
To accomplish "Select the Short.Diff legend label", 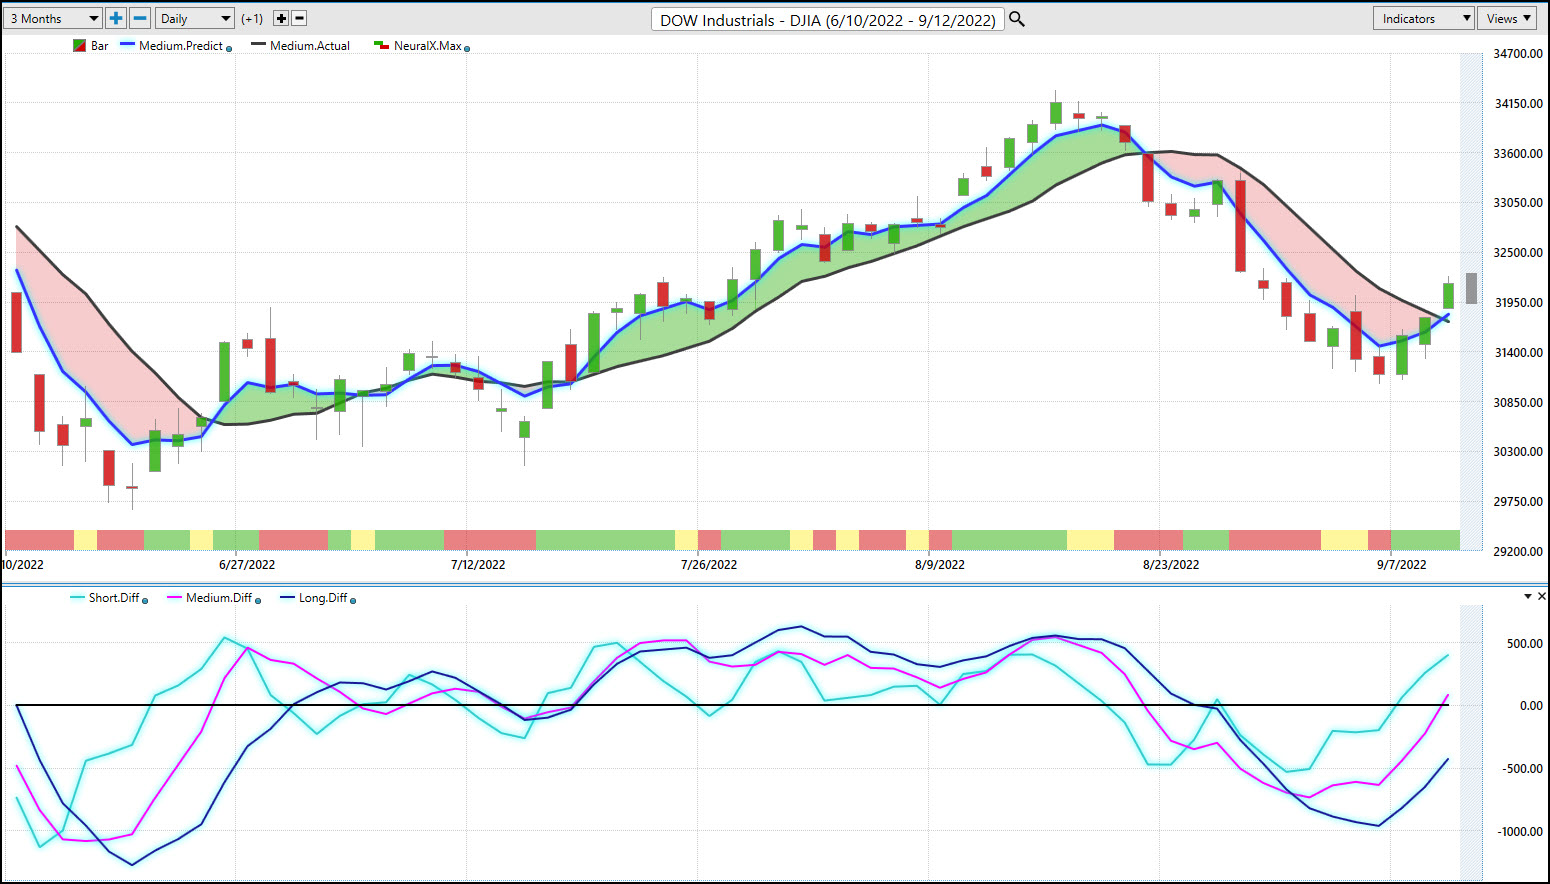I will pyautogui.click(x=114, y=598).
